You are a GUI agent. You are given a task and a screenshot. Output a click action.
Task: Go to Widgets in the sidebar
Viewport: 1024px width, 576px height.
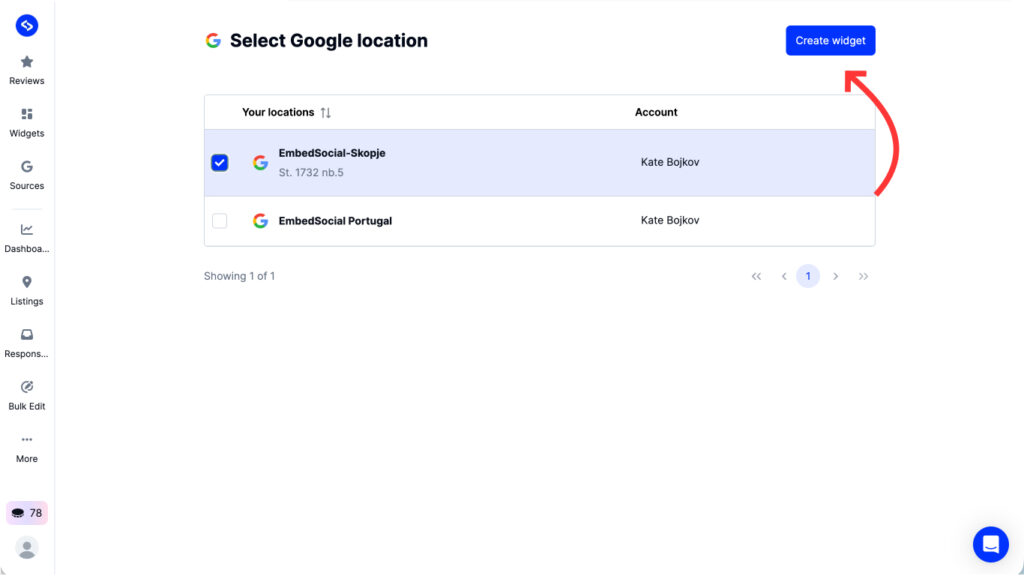point(27,123)
